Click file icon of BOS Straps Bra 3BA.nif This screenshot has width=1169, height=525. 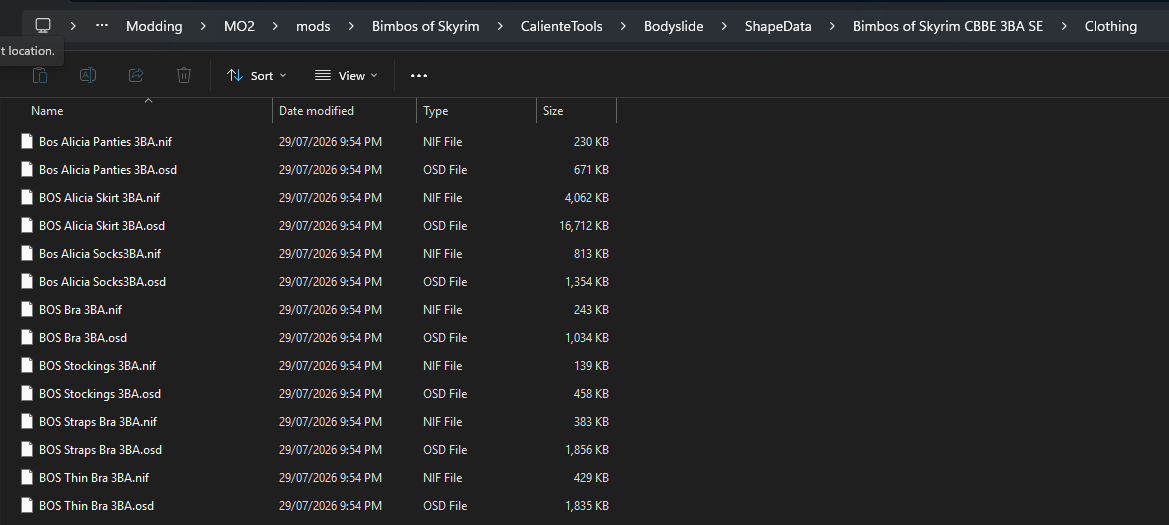click(x=27, y=421)
